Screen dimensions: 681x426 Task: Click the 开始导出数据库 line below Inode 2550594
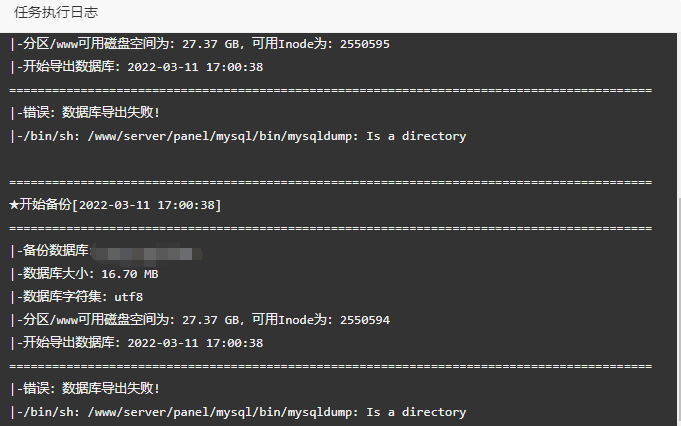pos(136,343)
